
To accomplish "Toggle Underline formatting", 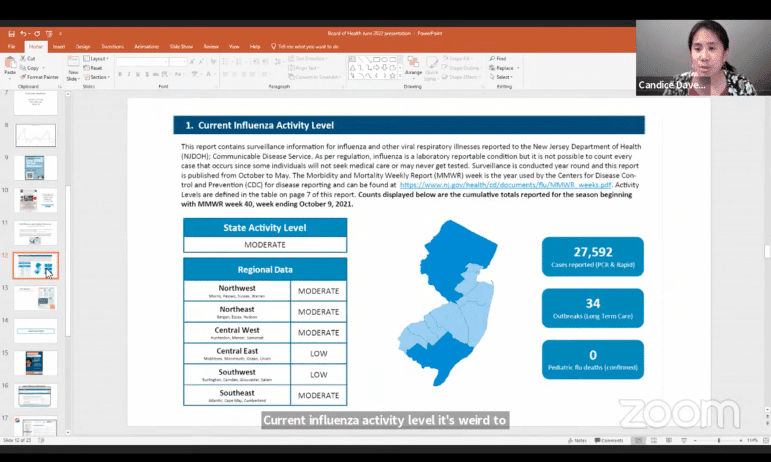I will pos(138,74).
